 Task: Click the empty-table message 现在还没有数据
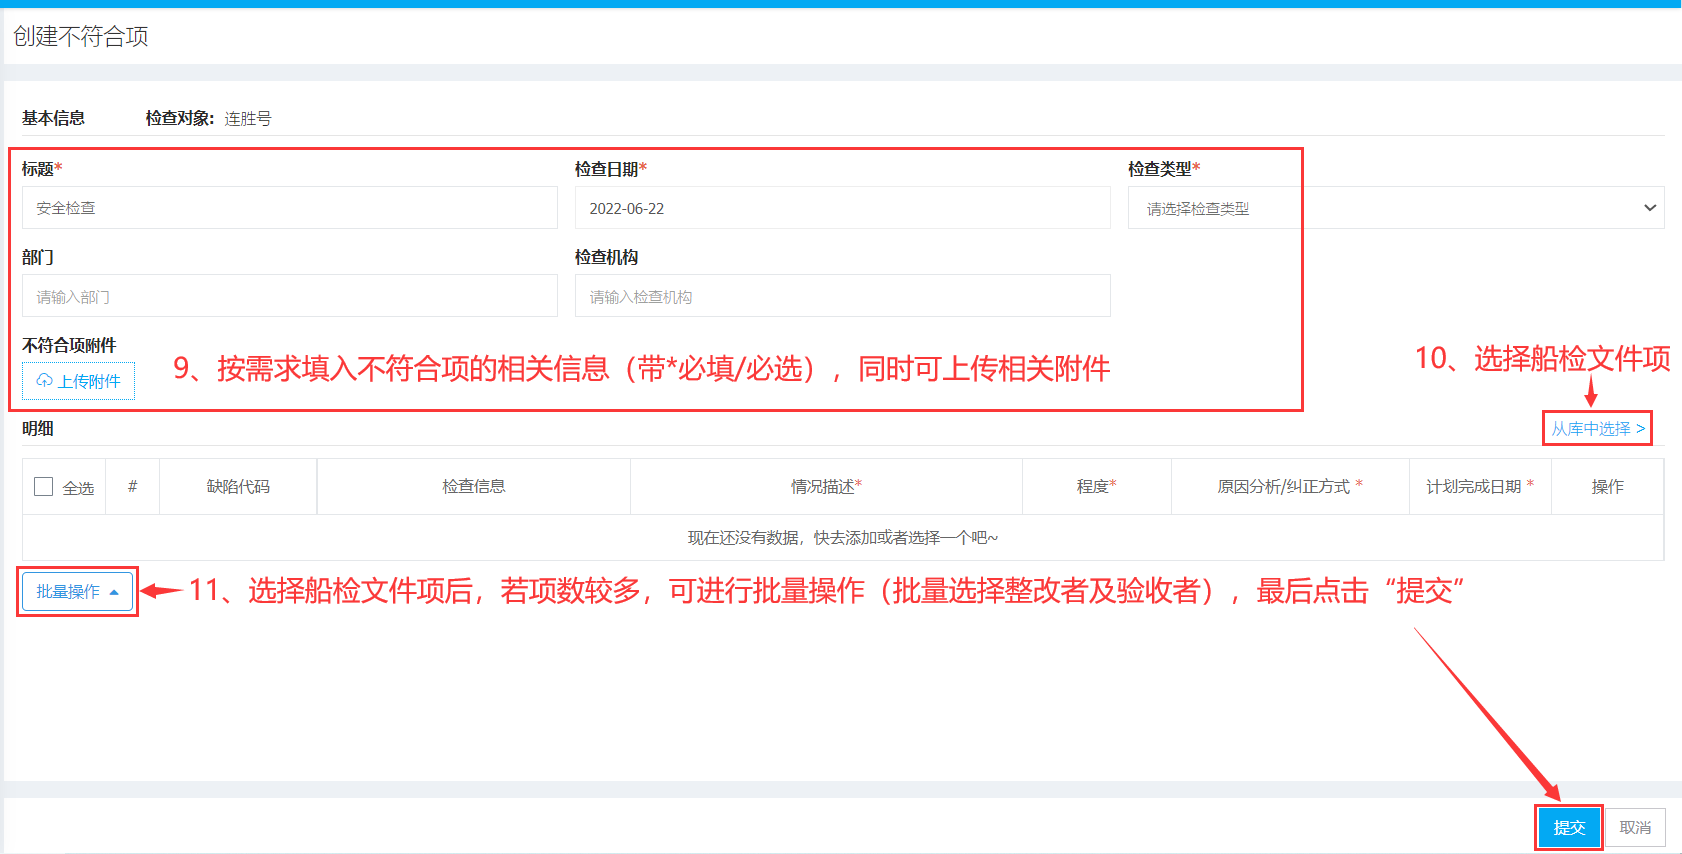(843, 538)
